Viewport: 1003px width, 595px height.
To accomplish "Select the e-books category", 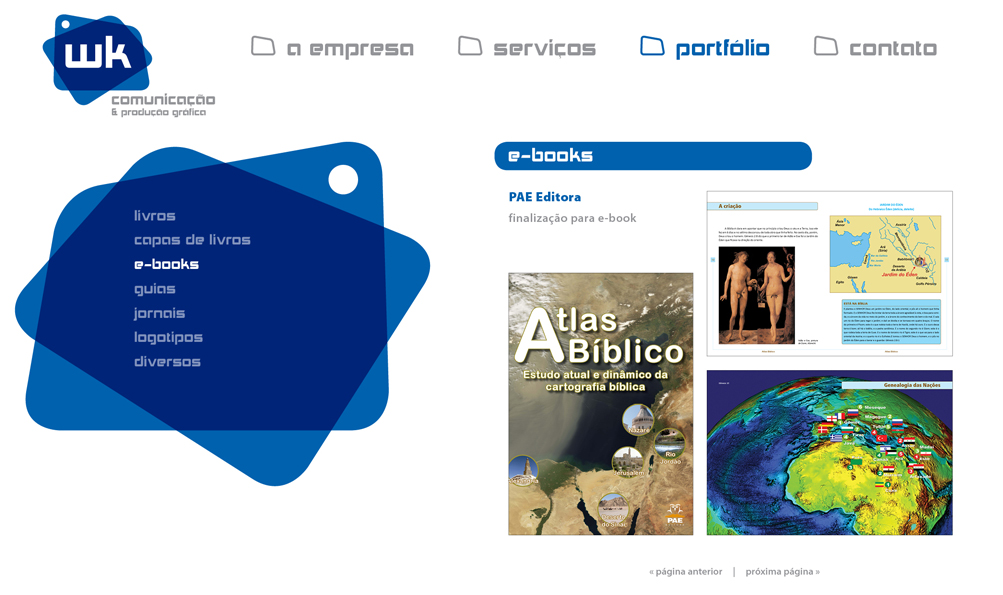I will coord(166,264).
